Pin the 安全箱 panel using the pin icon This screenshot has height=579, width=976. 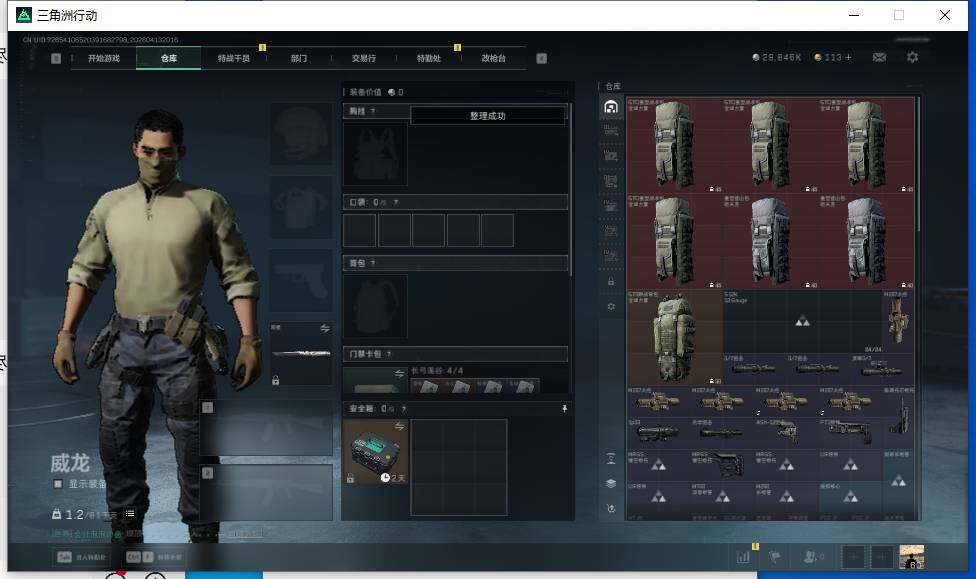(x=562, y=407)
